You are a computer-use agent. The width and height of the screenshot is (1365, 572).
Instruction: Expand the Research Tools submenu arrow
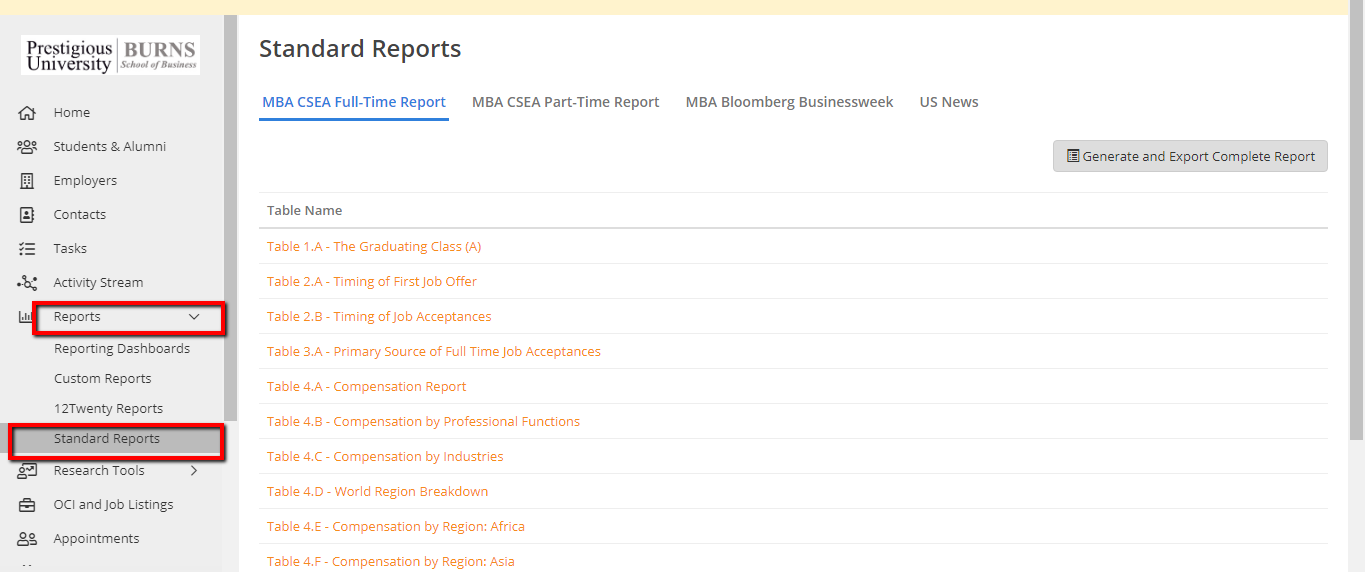point(194,471)
